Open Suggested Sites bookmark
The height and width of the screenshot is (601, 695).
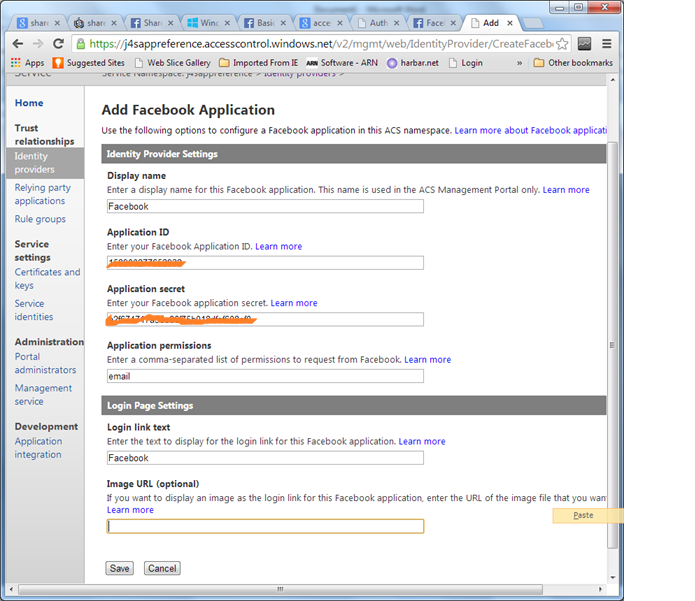click(x=89, y=63)
